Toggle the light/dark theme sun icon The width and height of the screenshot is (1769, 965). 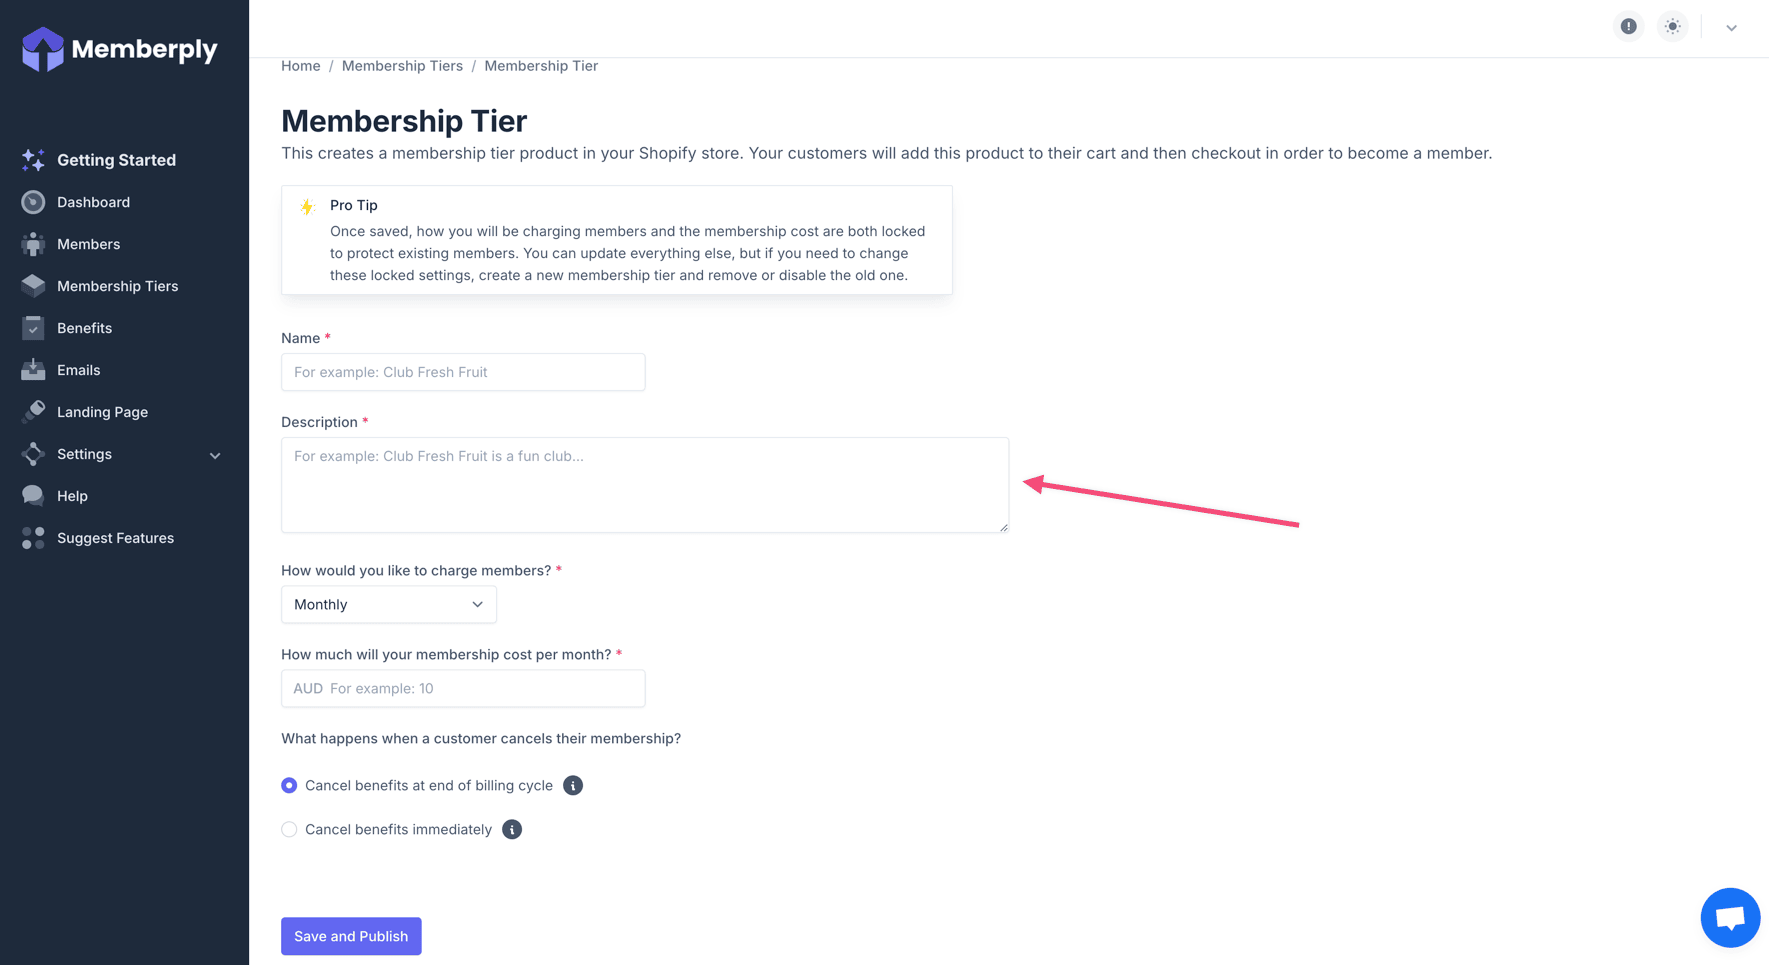[x=1673, y=27]
